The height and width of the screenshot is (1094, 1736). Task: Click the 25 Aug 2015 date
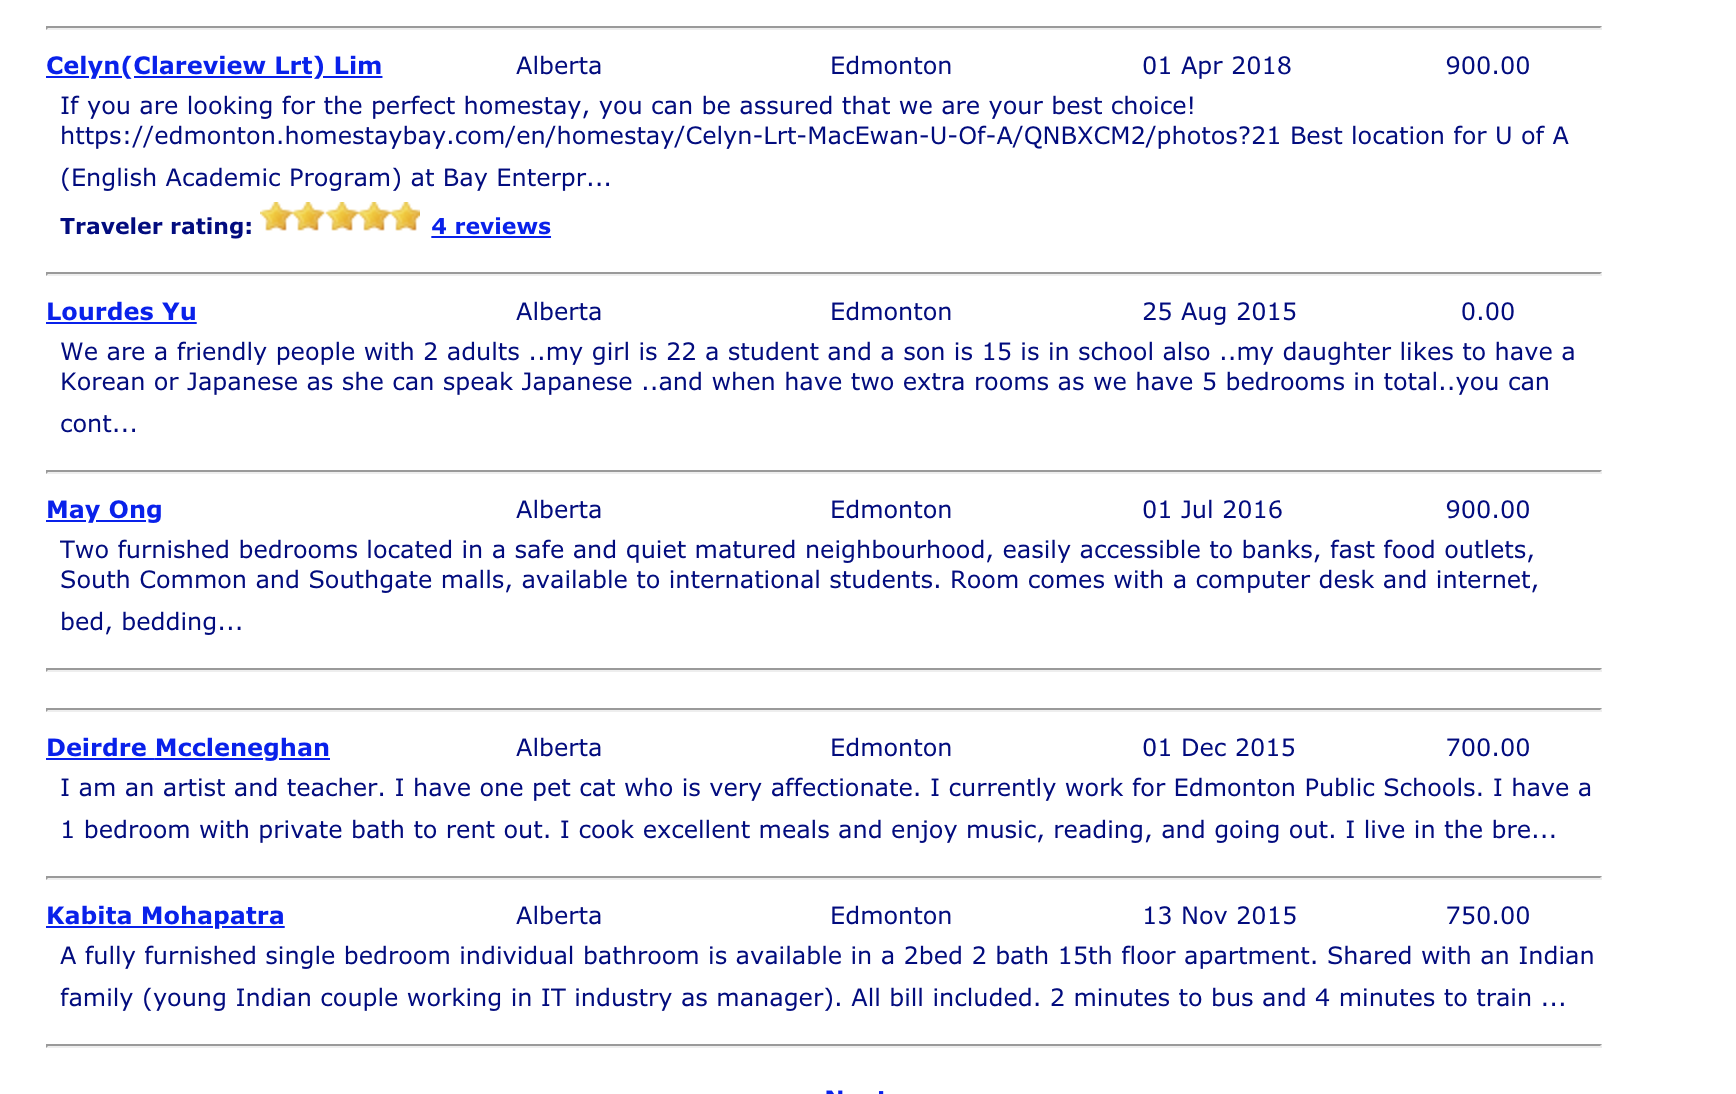click(1219, 312)
